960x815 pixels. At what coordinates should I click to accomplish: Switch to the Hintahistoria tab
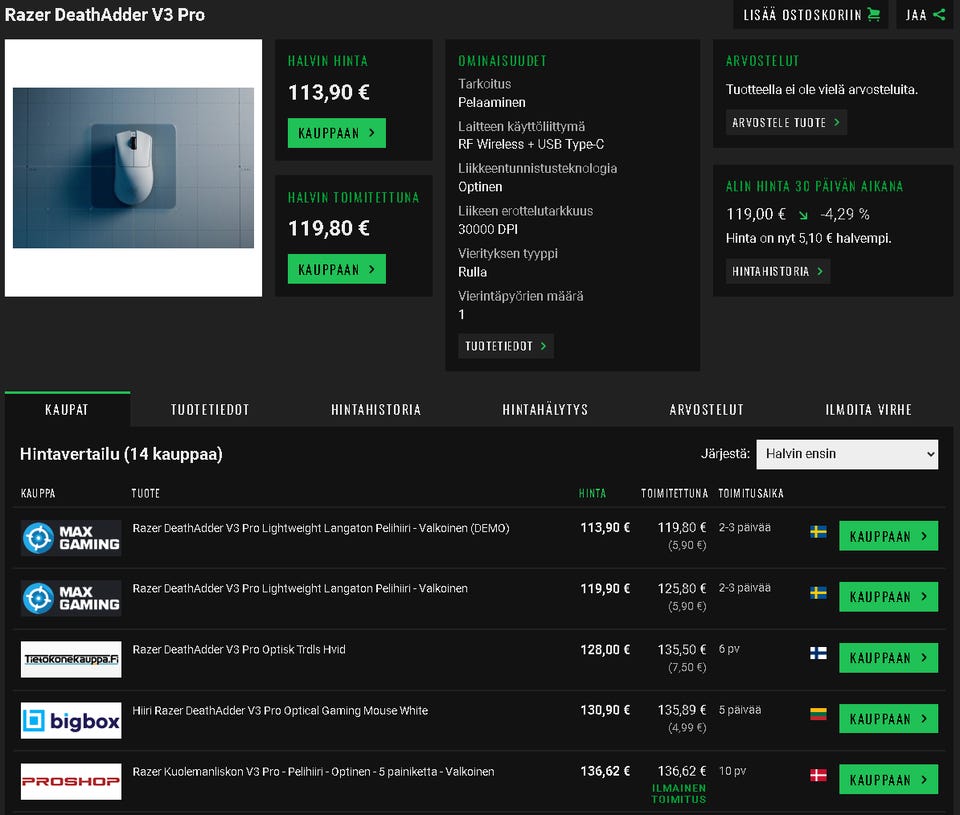376,409
